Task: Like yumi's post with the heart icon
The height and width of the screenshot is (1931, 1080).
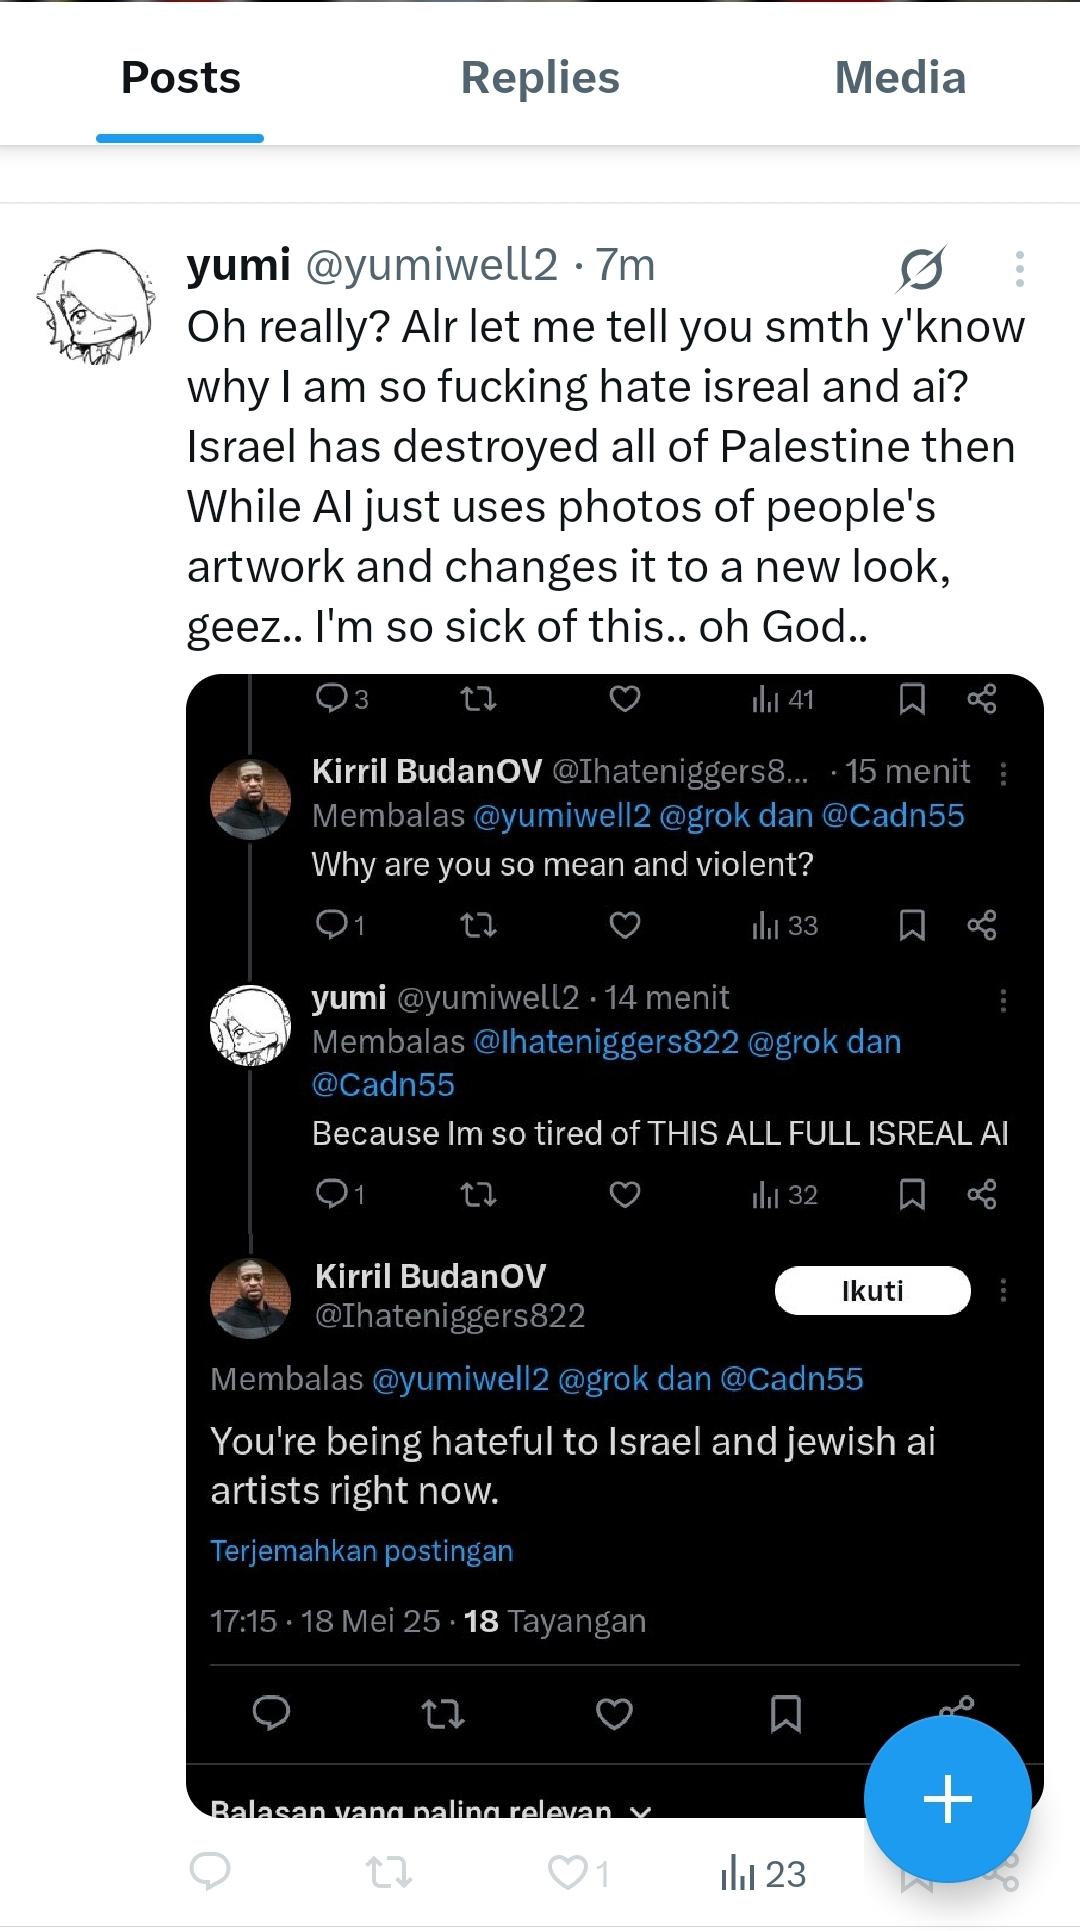Action: coord(569,1872)
